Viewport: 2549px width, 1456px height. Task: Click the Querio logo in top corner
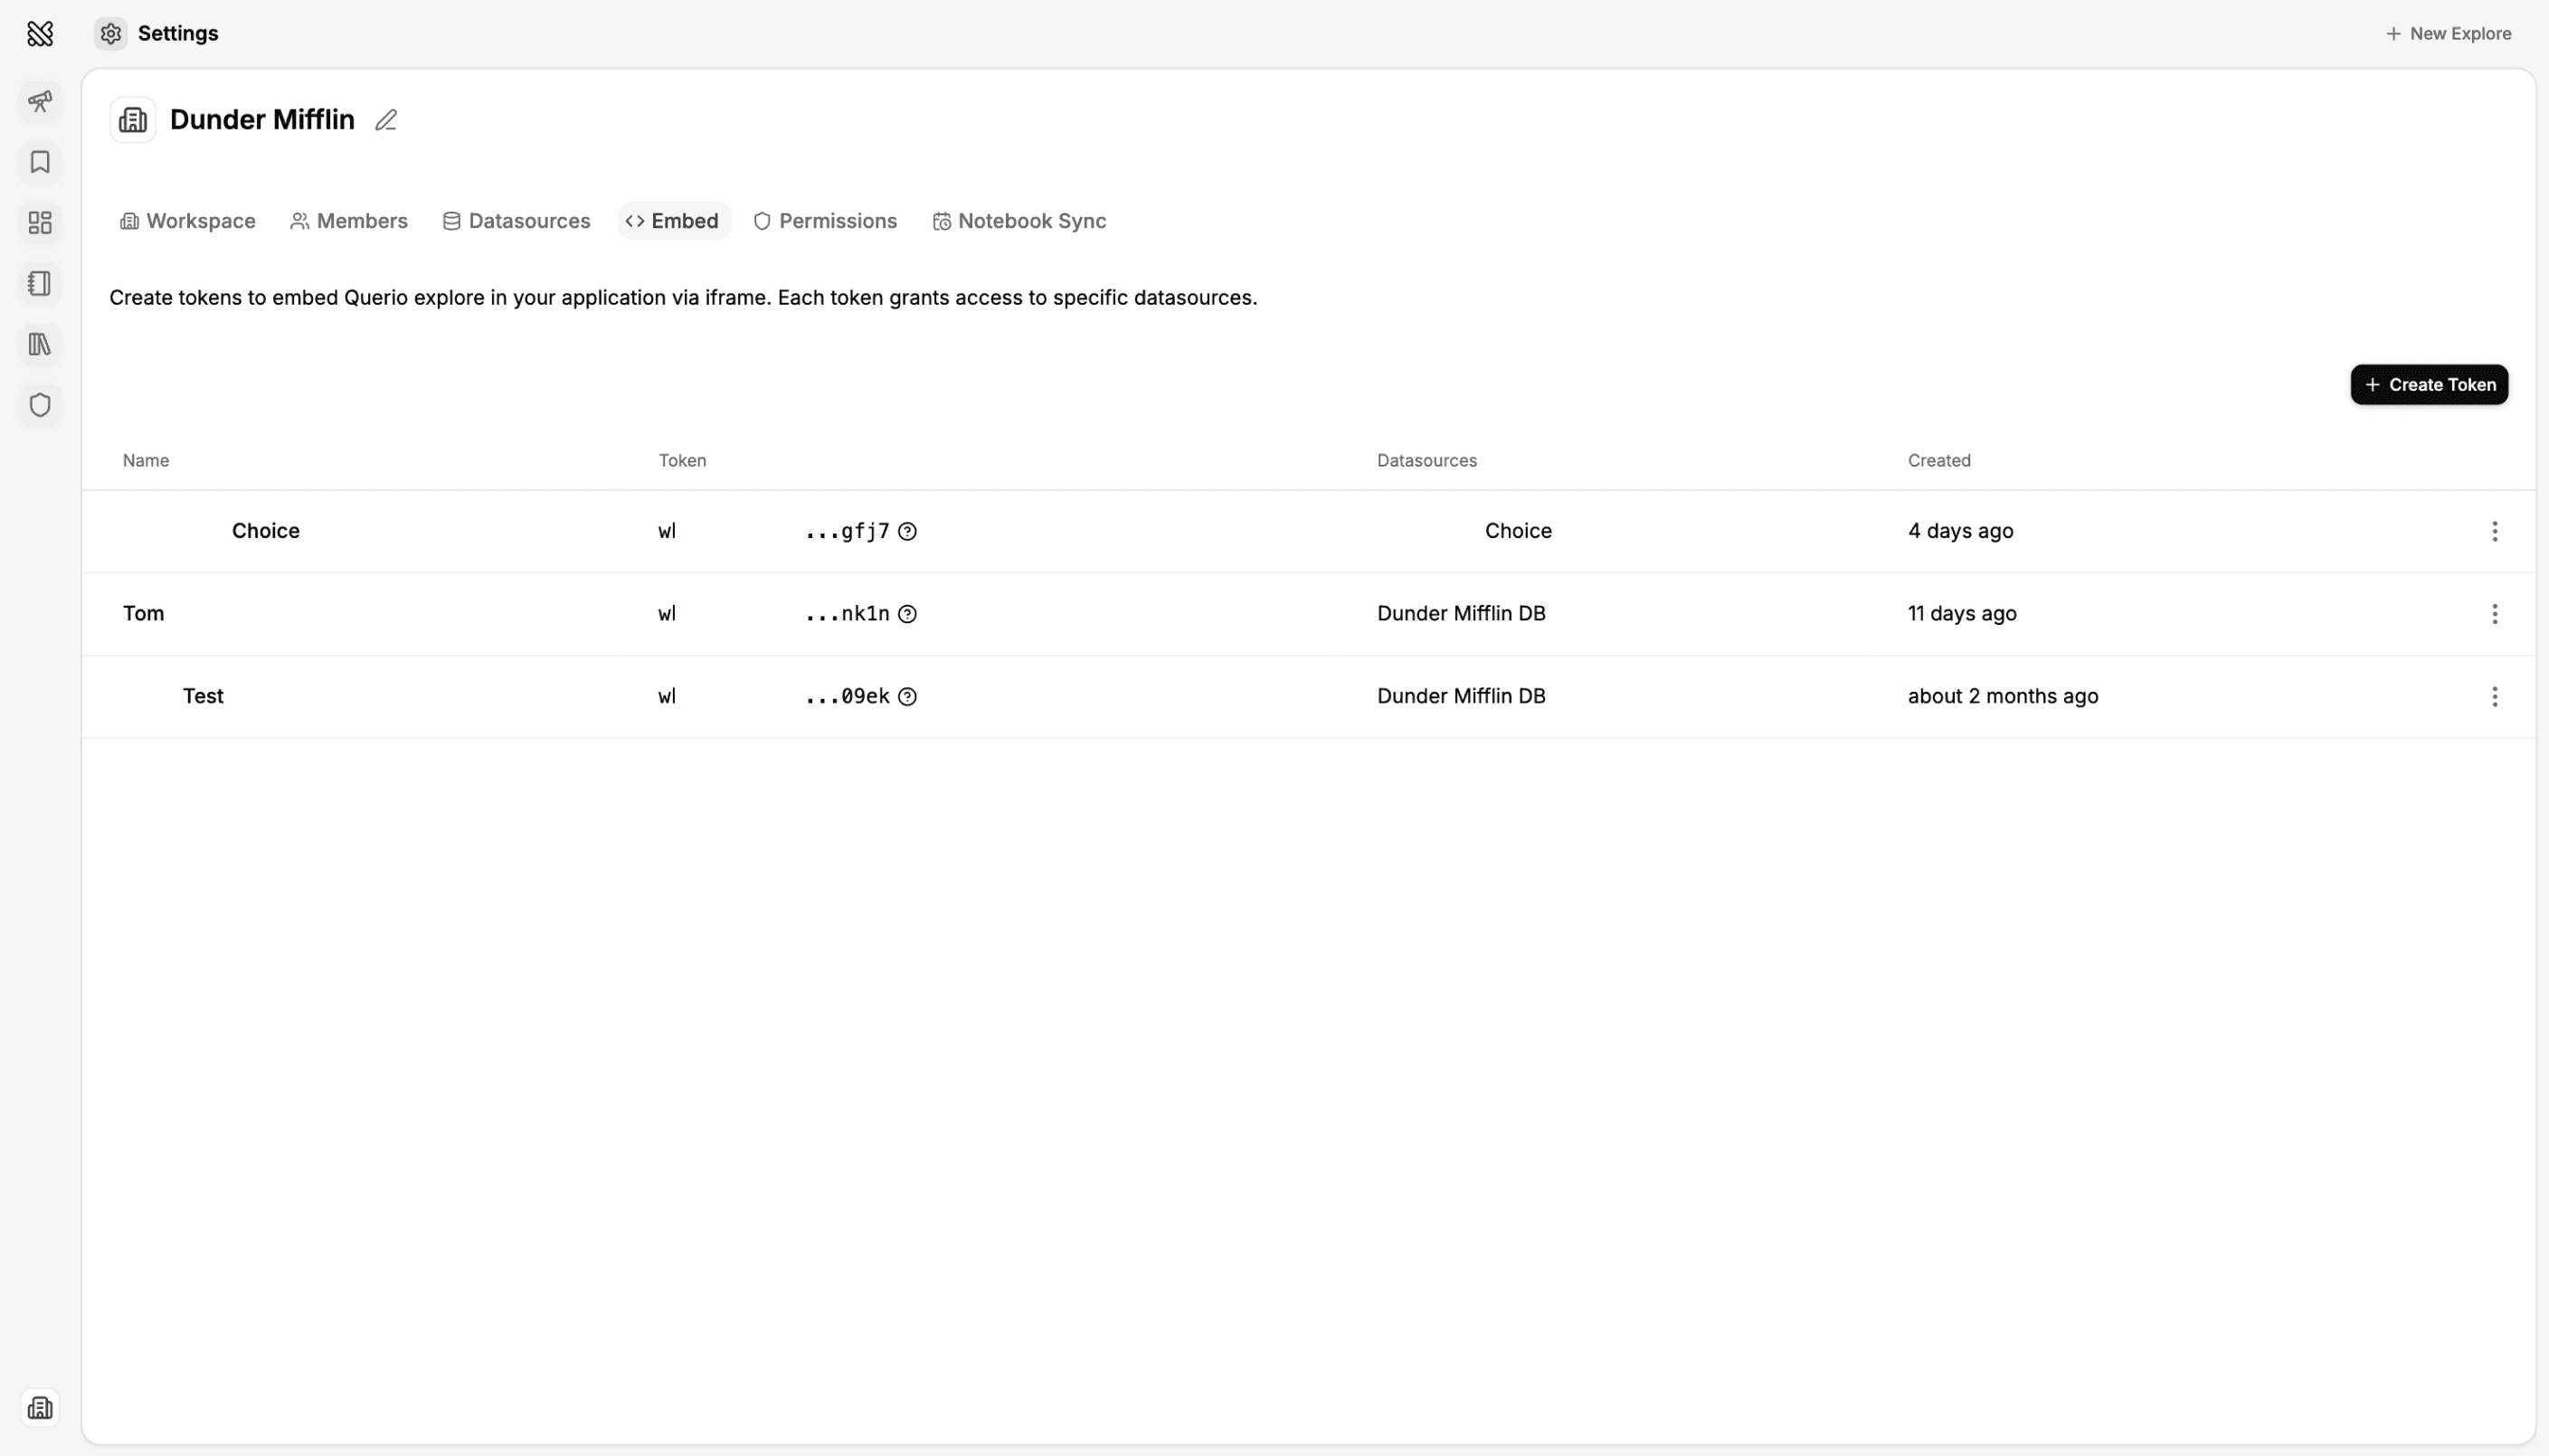(39, 33)
